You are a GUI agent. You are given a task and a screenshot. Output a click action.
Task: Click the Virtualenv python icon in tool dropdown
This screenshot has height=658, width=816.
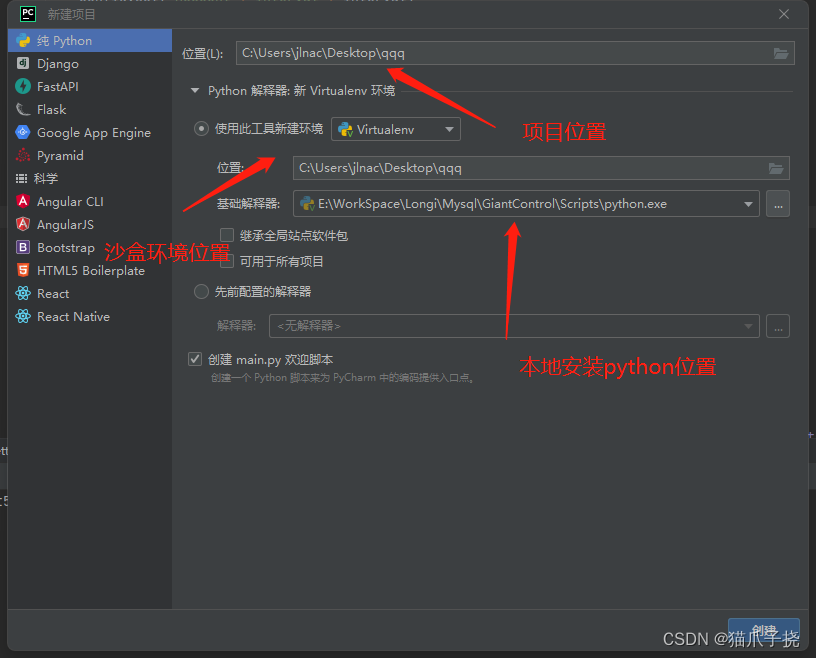[346, 130]
